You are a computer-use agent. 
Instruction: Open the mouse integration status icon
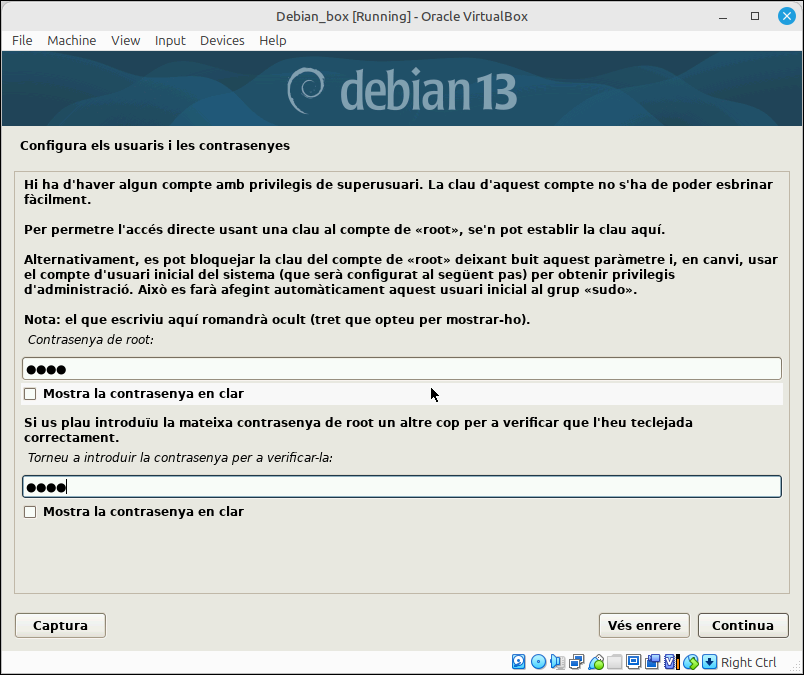point(691,662)
